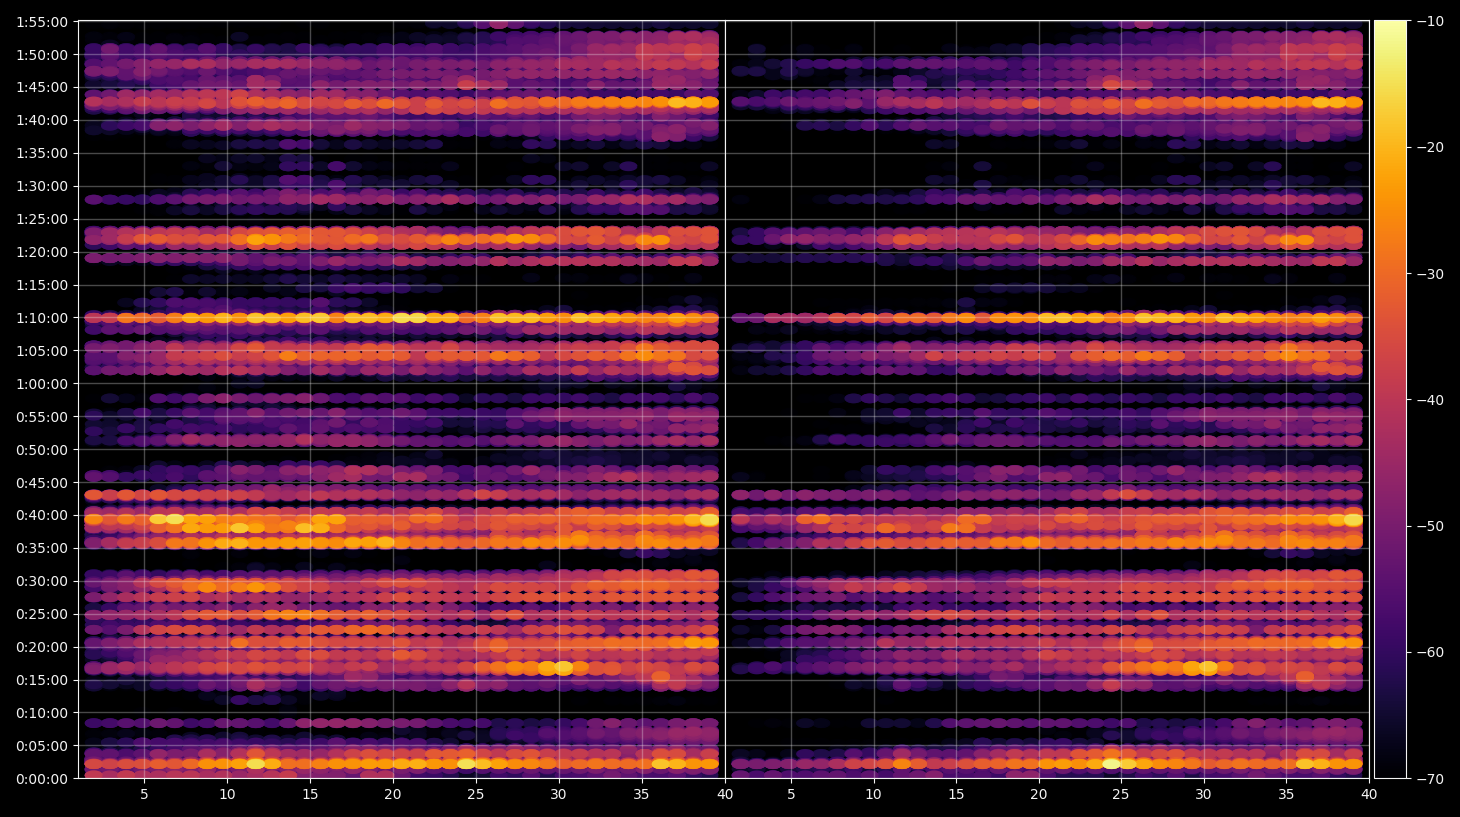Select the −60 colorbar tick label

tap(1430, 652)
